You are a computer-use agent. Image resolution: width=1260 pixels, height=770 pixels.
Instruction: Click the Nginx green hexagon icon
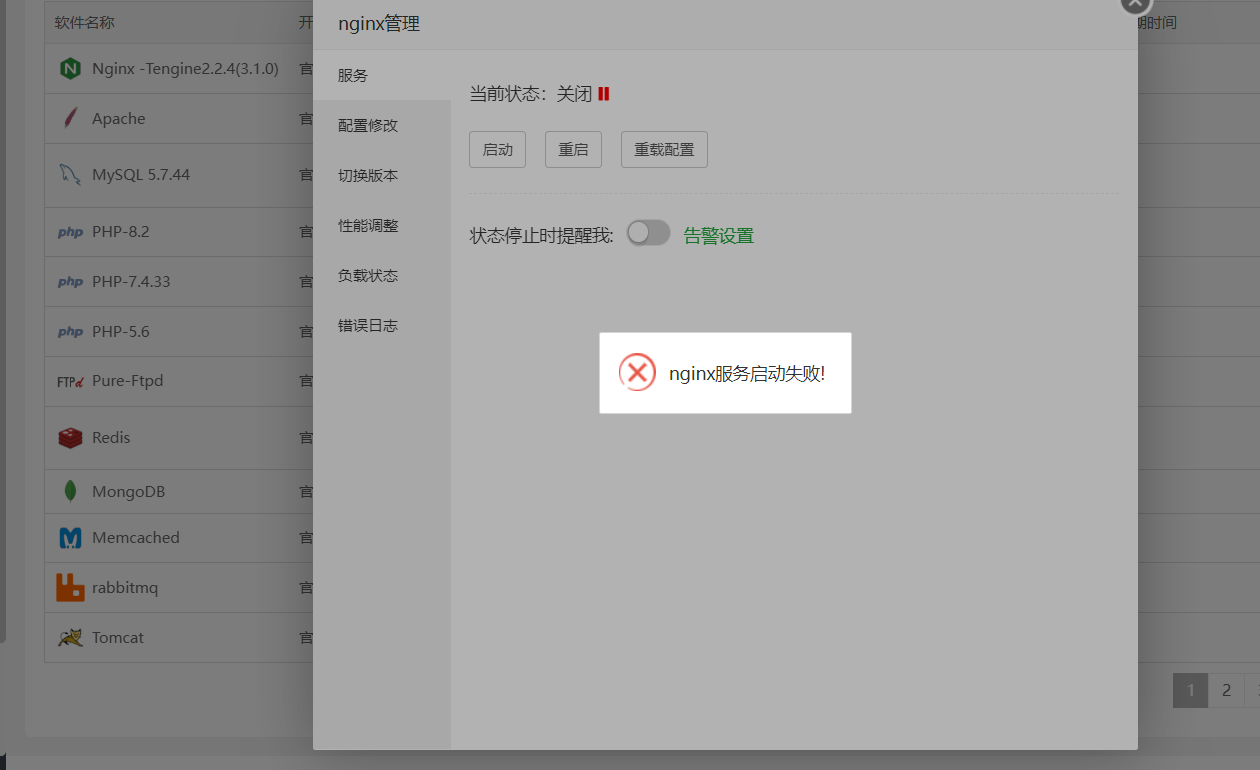(70, 69)
